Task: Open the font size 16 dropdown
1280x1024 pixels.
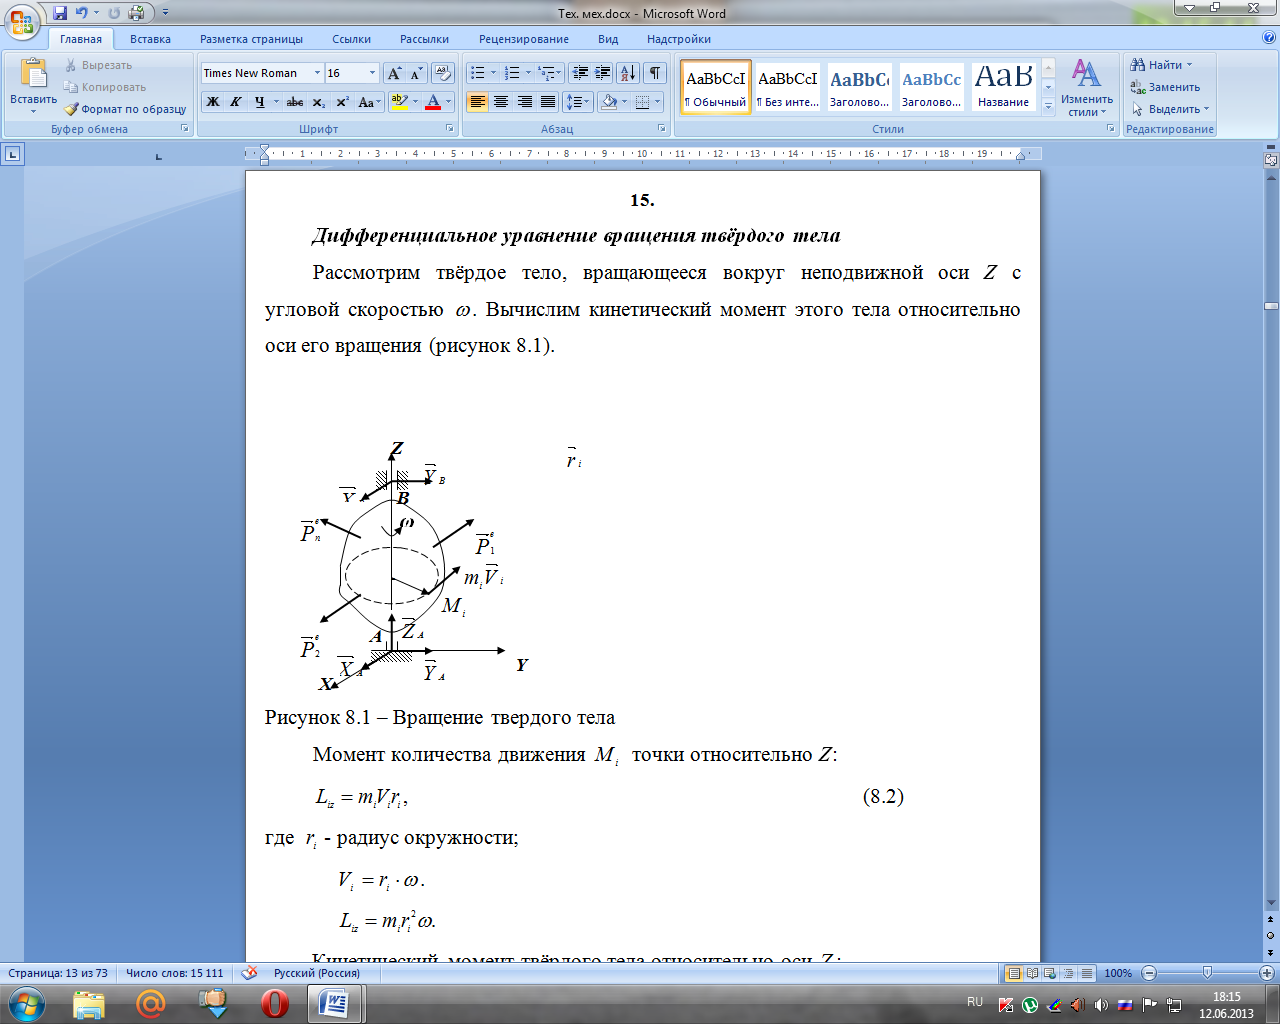Action: (372, 73)
